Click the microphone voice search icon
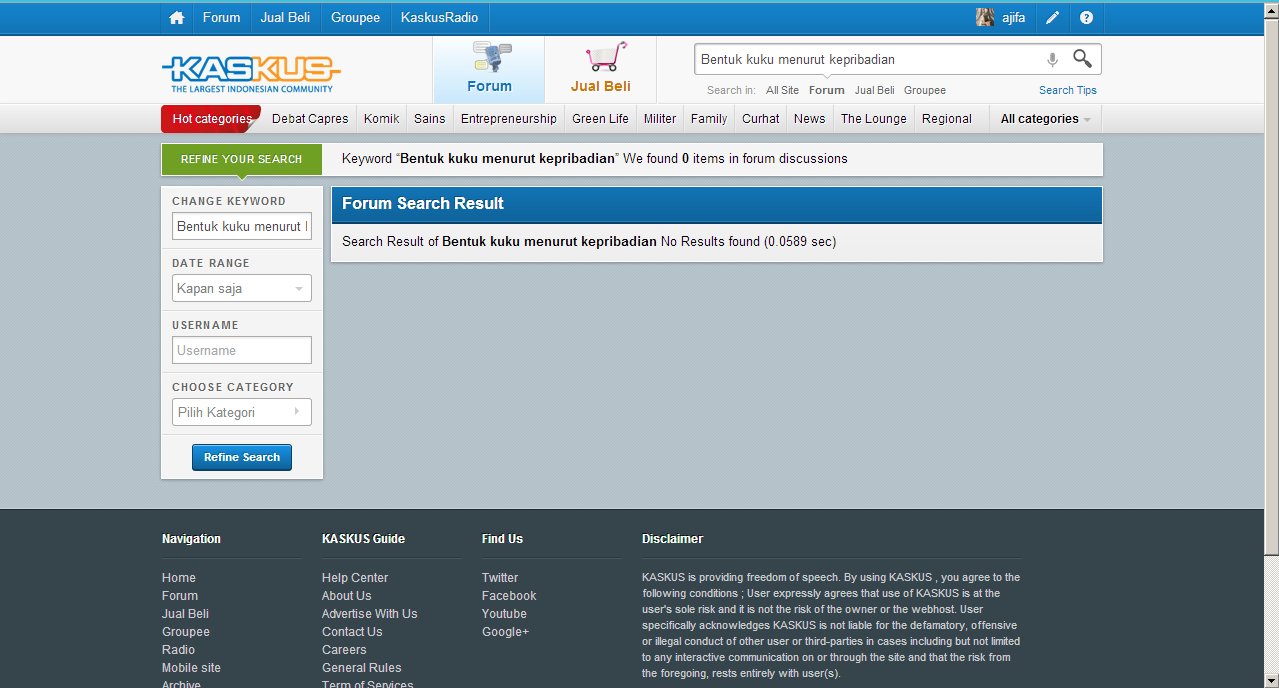This screenshot has width=1279, height=688. pos(1052,60)
